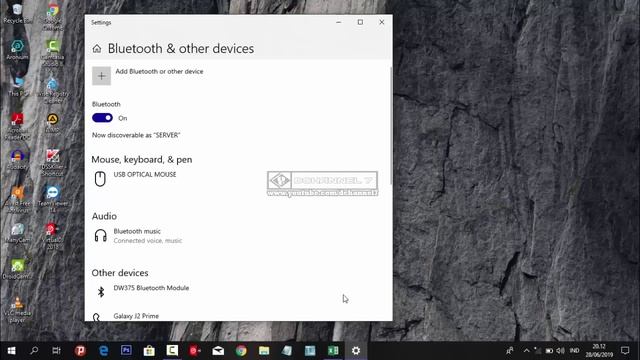This screenshot has width=640, height=360.
Task: Select the Recycle Bin desktop icon
Action: click(x=17, y=13)
